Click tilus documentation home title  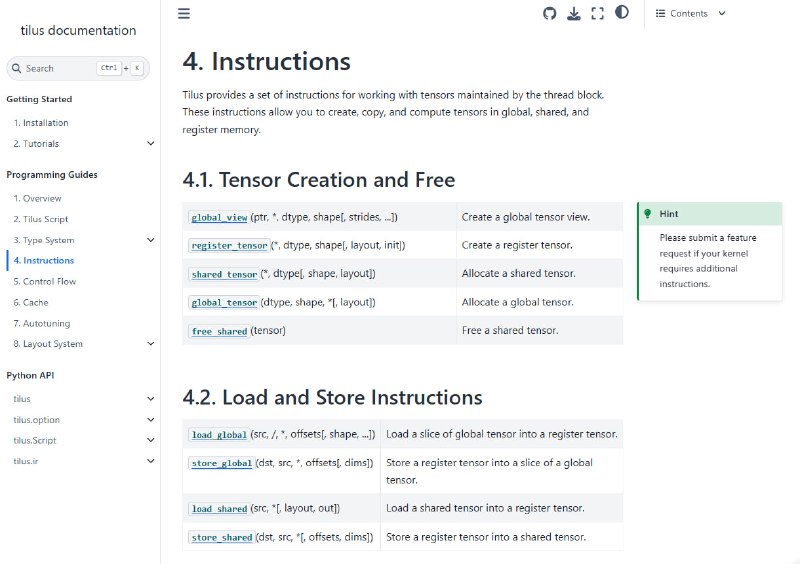tap(78, 31)
